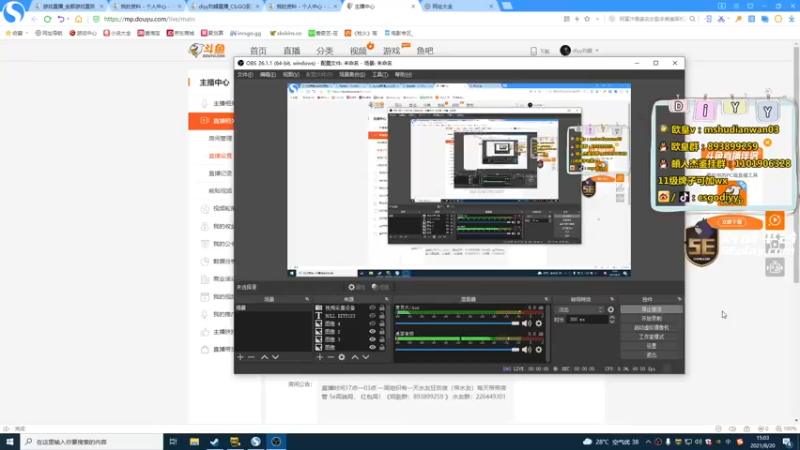This screenshot has height=450, width=800.
Task: Click the Windows taskbar search box
Action: pos(92,442)
